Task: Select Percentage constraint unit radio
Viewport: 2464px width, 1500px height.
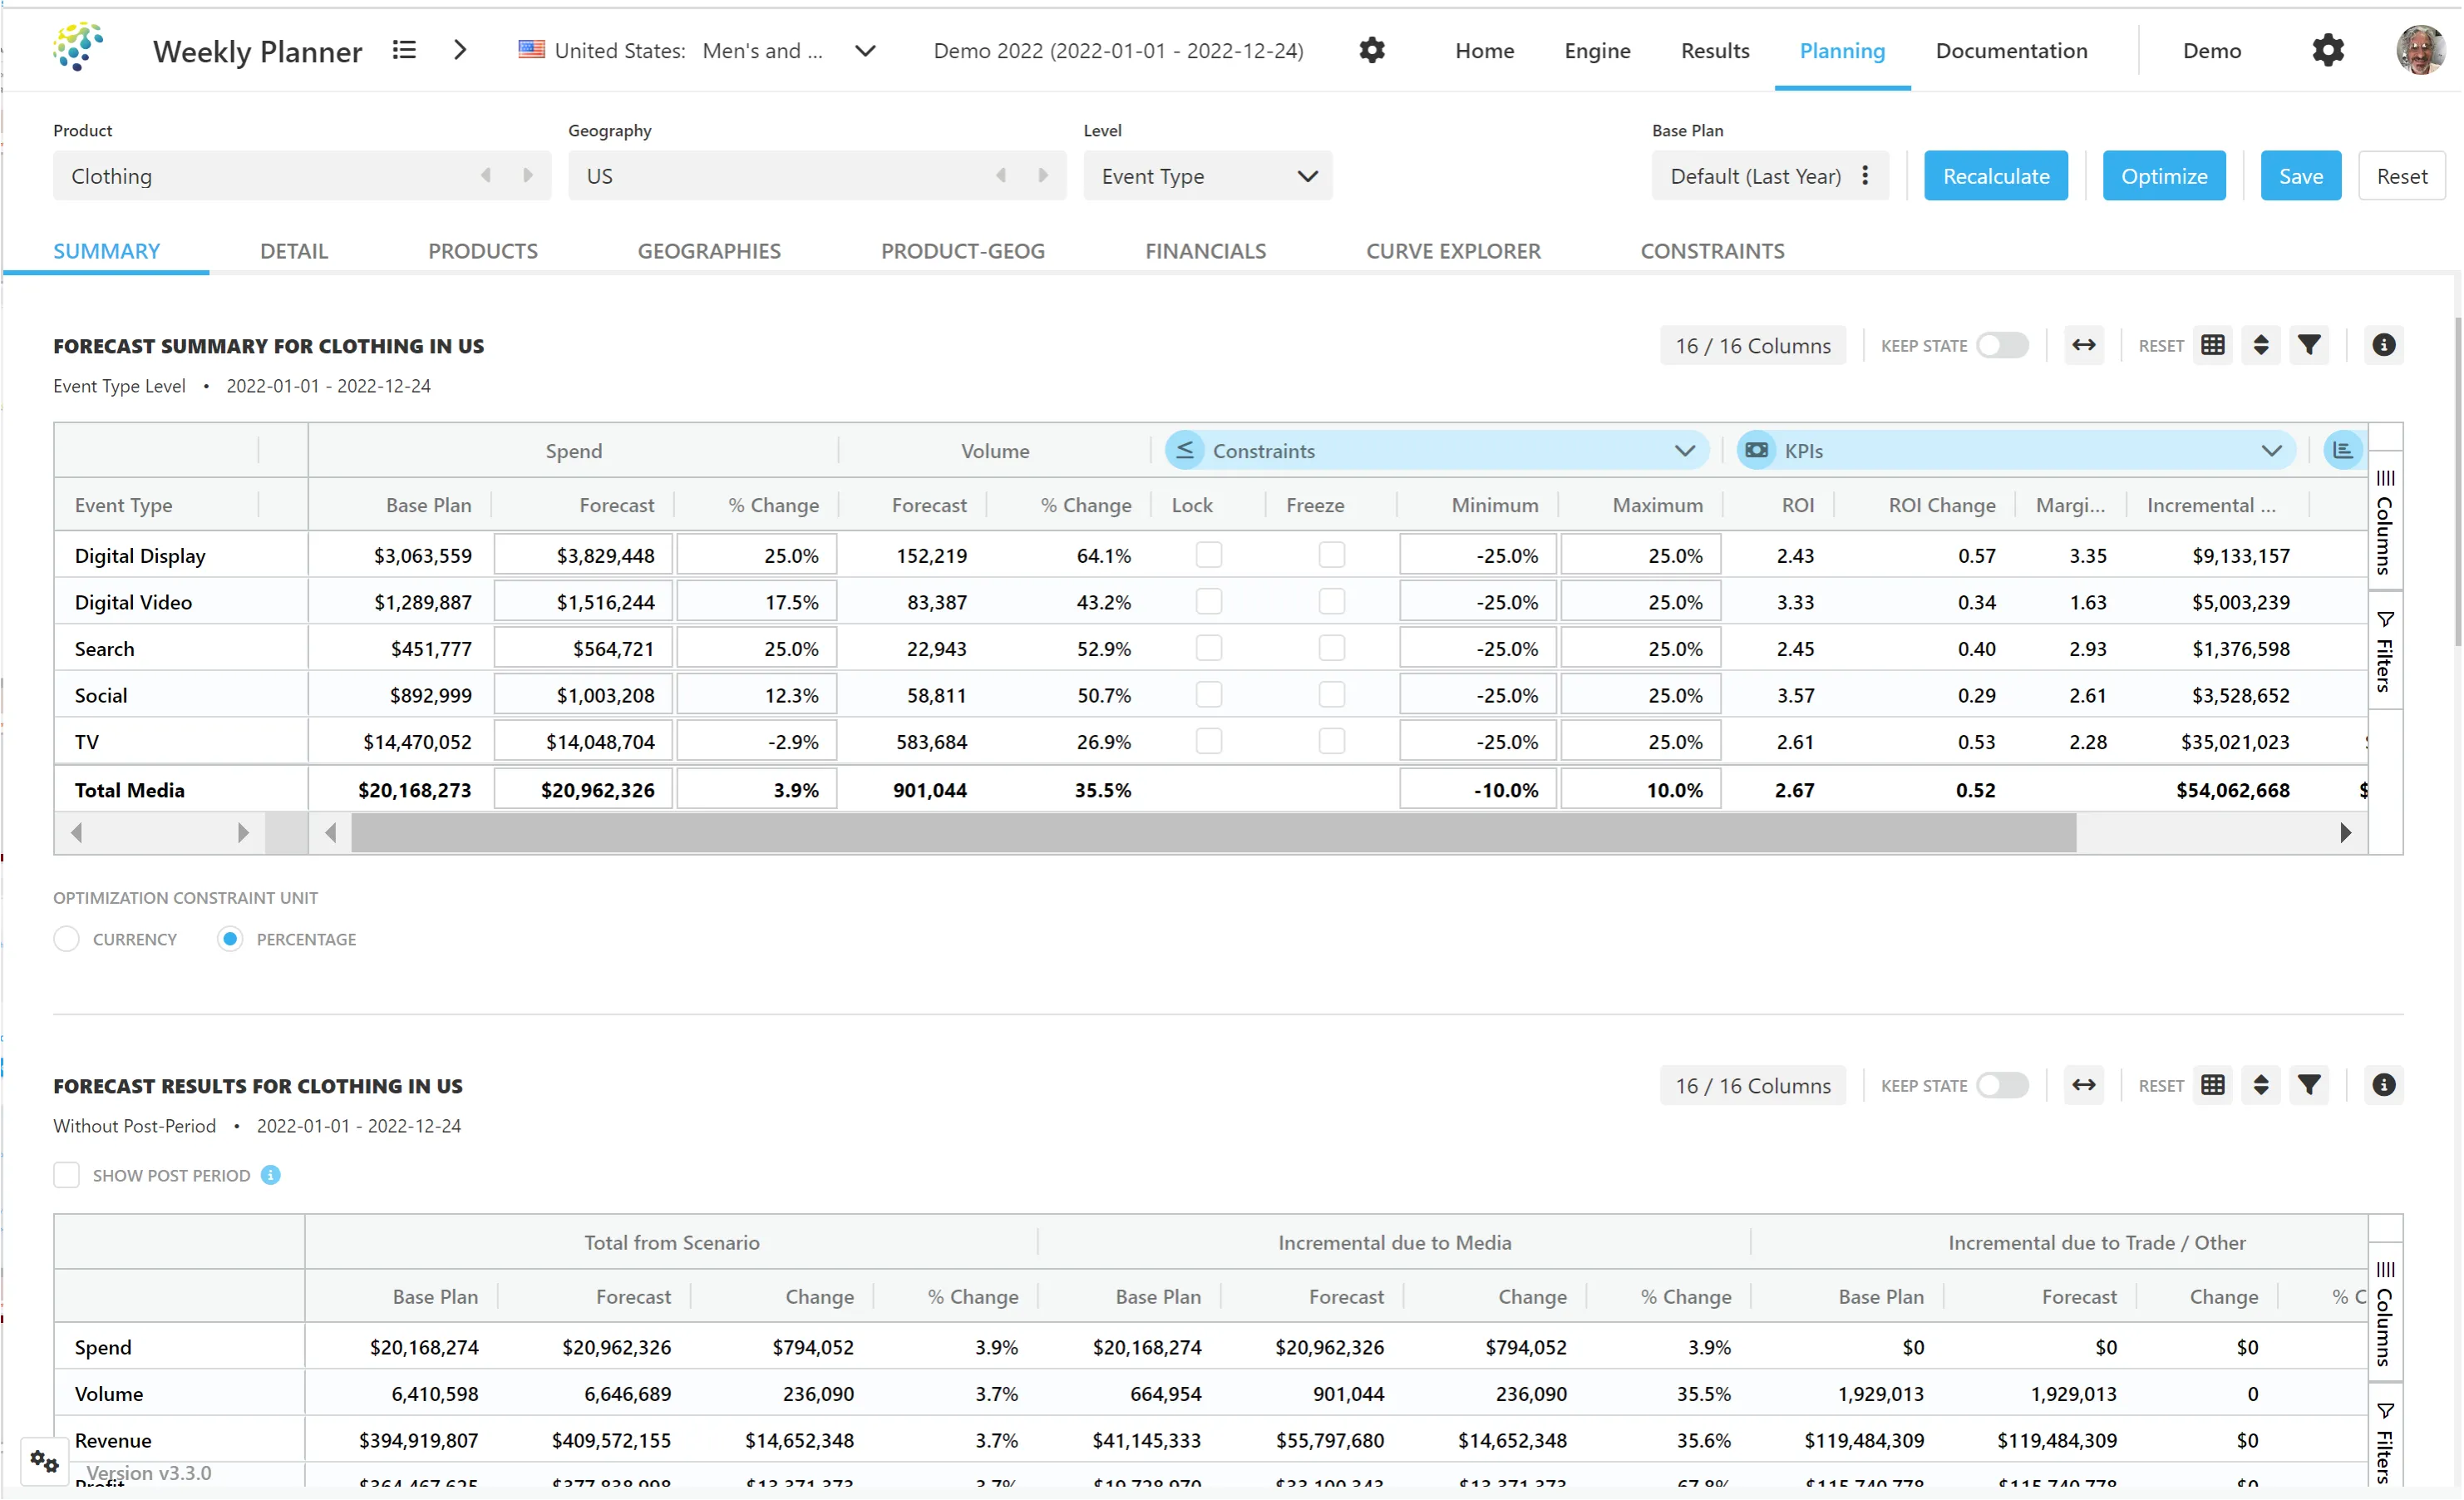Action: (230, 939)
